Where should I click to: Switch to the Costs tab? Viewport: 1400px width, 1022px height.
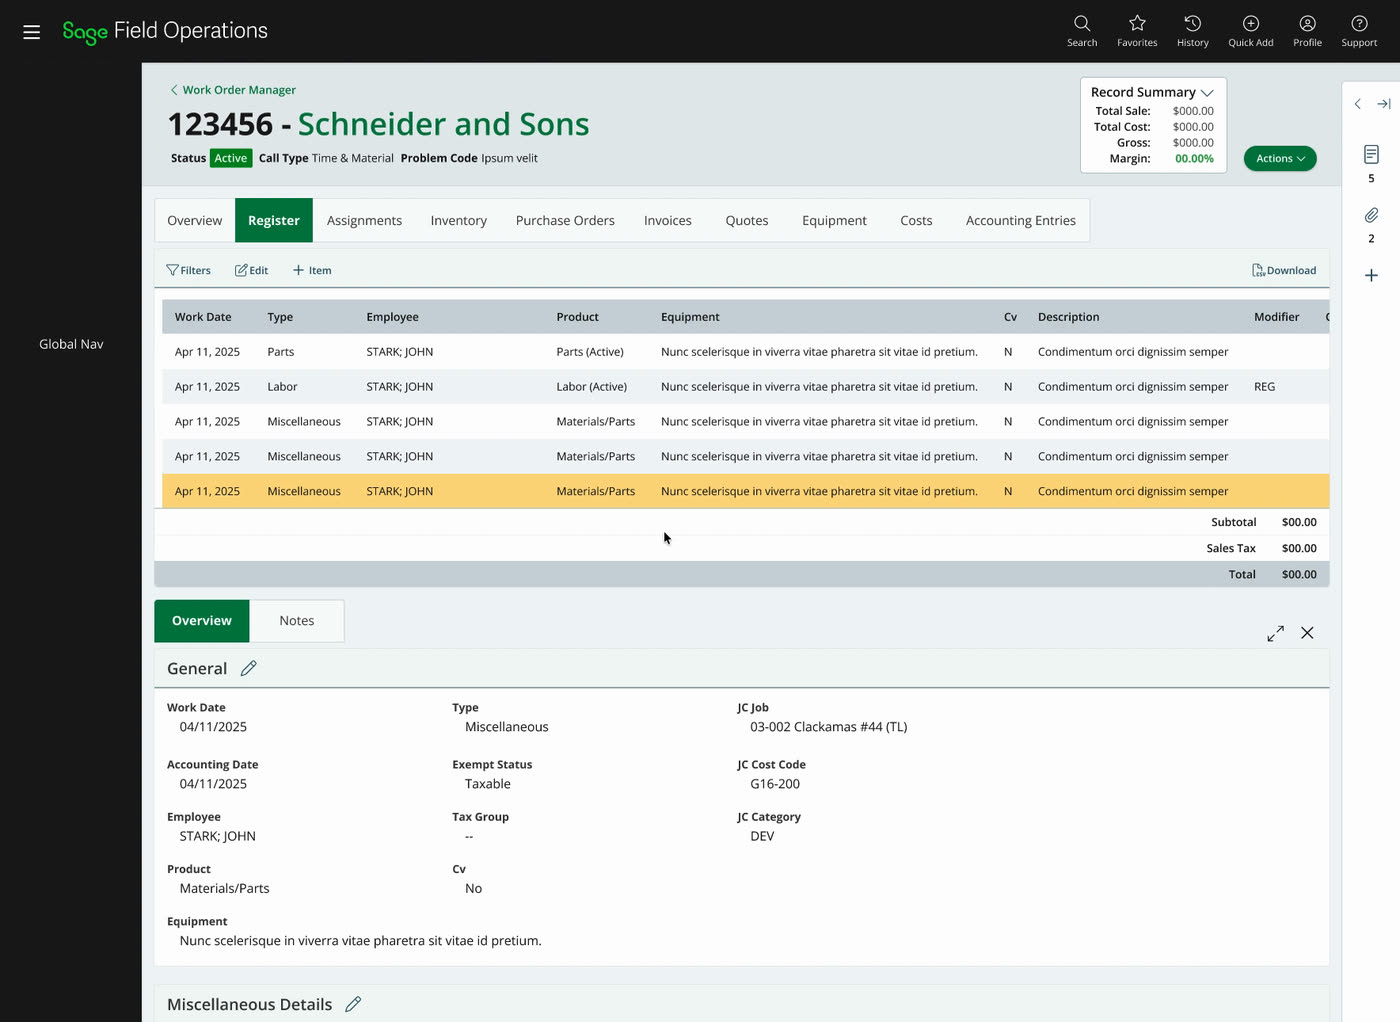click(x=916, y=220)
